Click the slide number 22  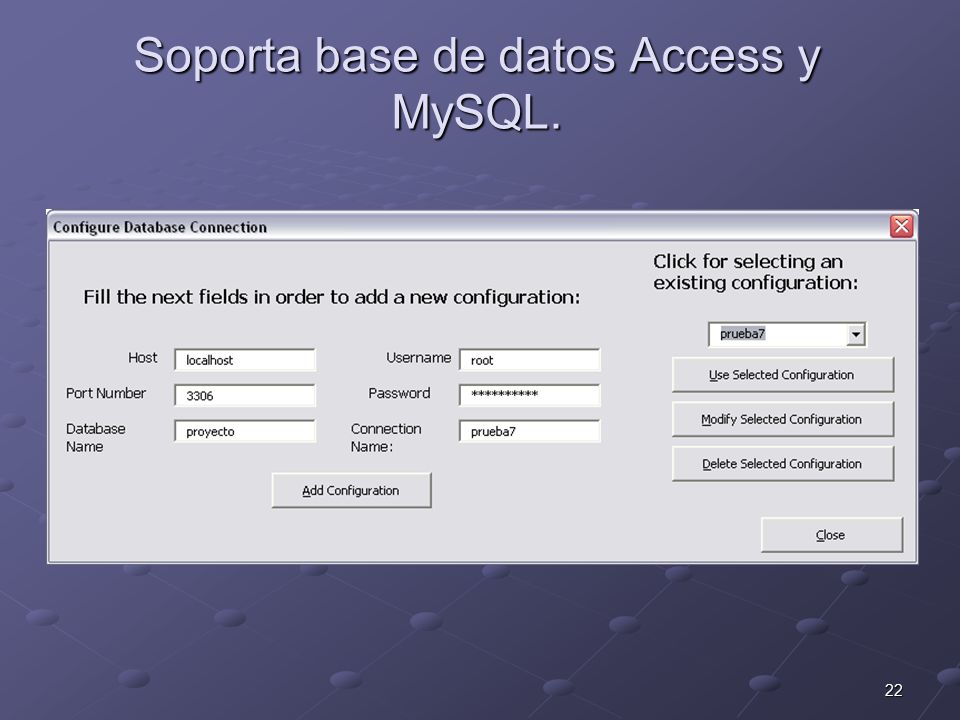click(893, 690)
